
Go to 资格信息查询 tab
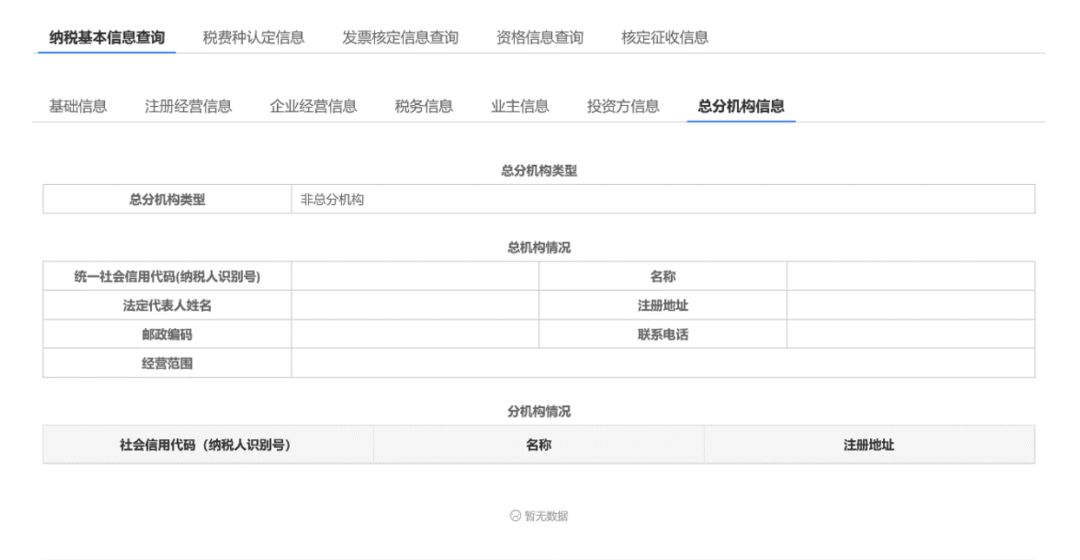click(x=540, y=37)
